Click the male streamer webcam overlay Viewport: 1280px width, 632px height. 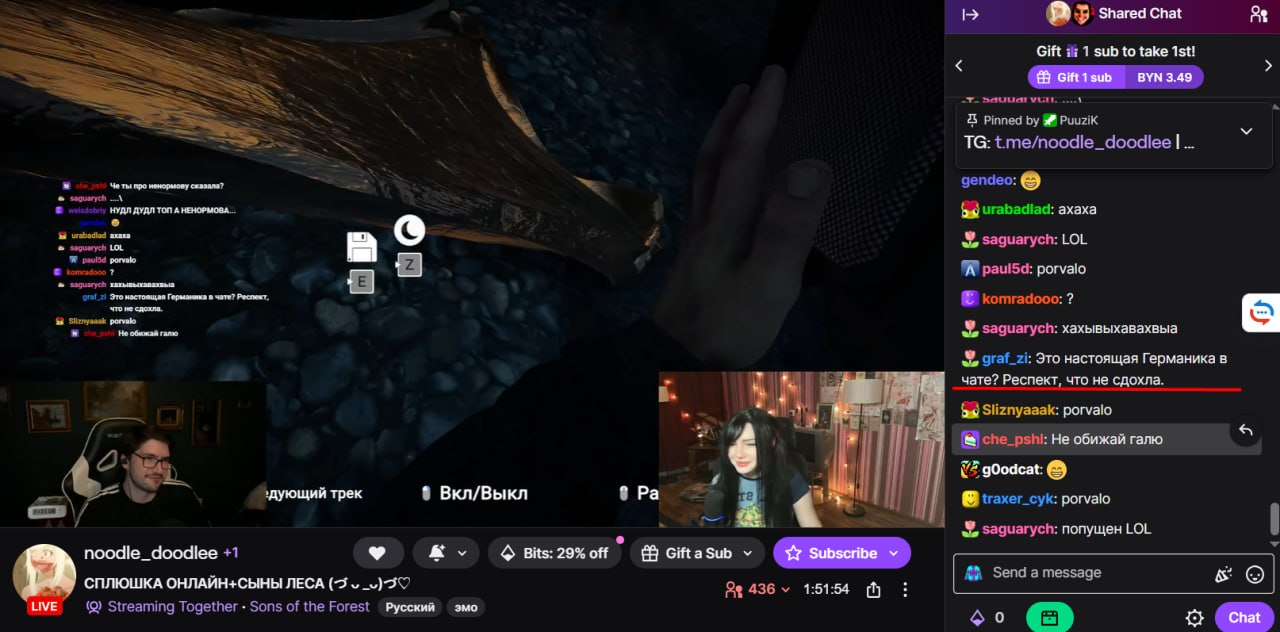point(133,453)
